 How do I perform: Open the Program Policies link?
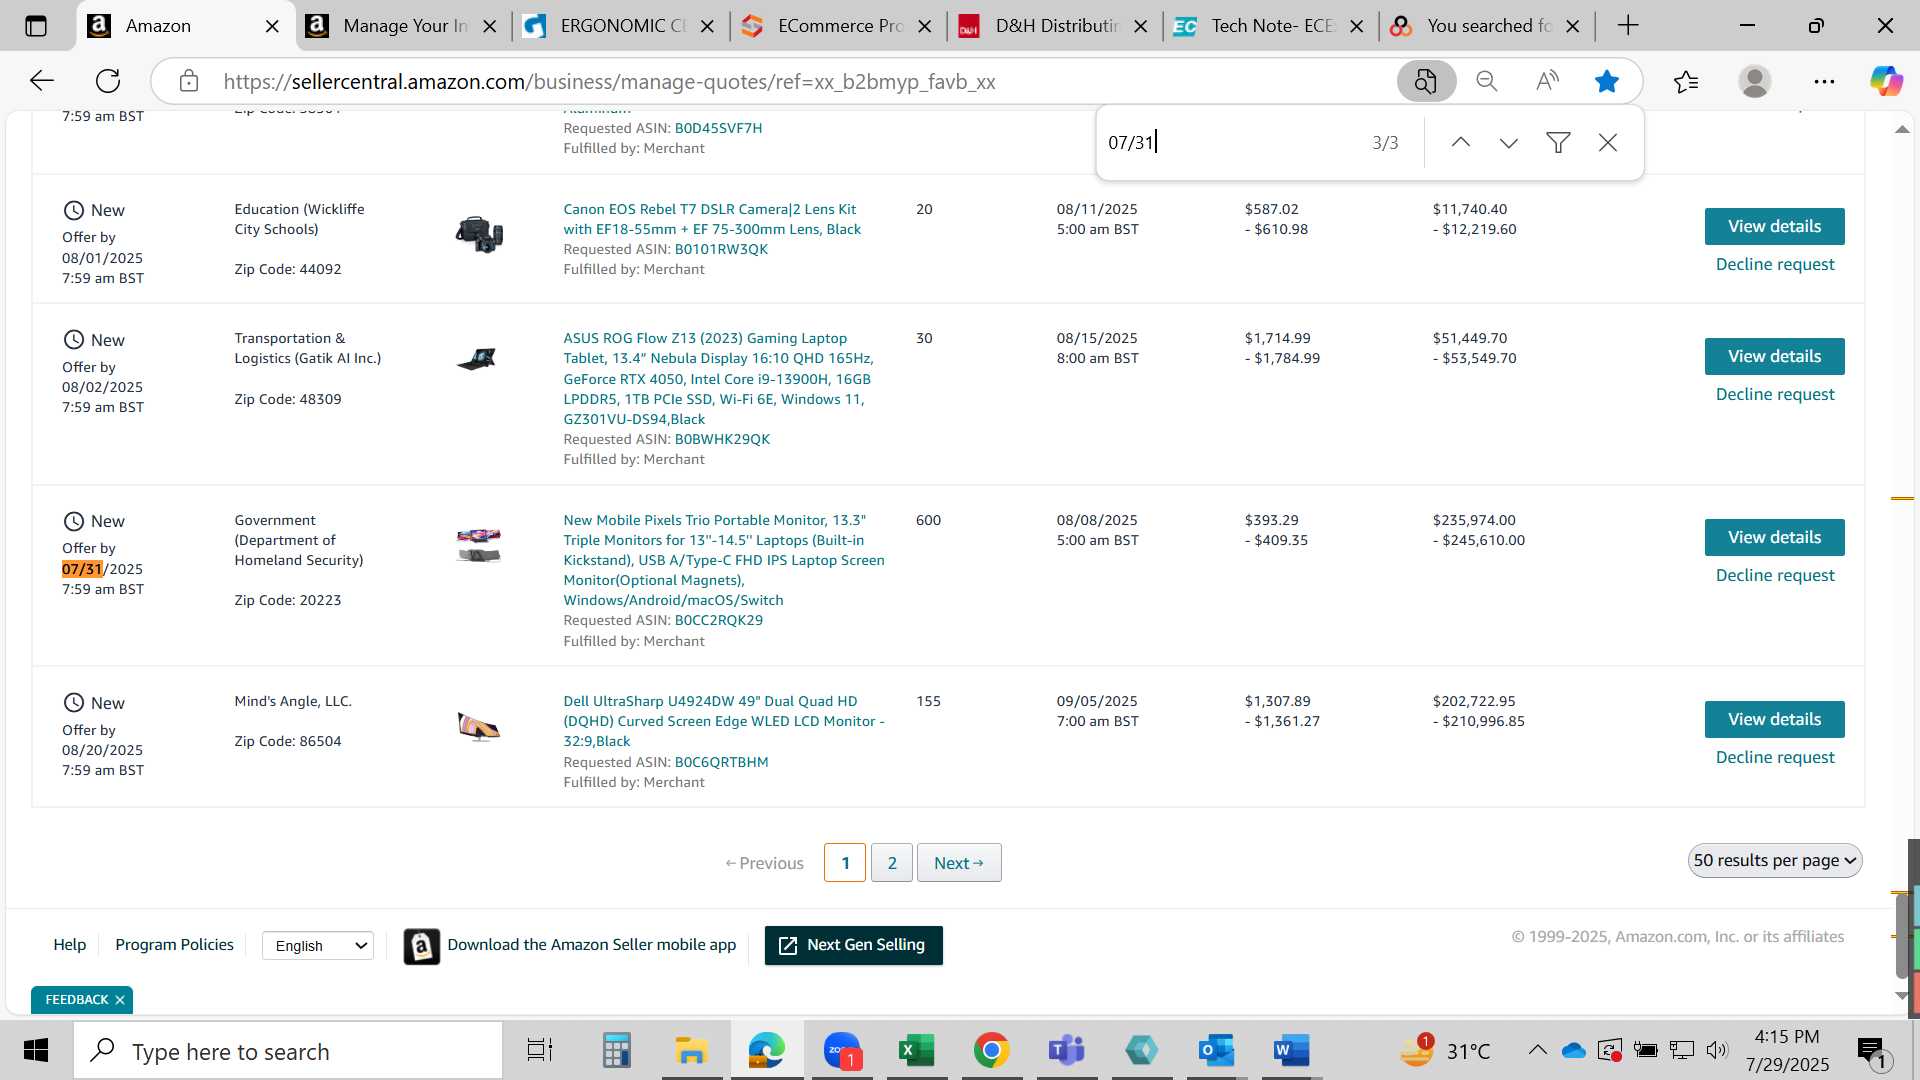174,945
